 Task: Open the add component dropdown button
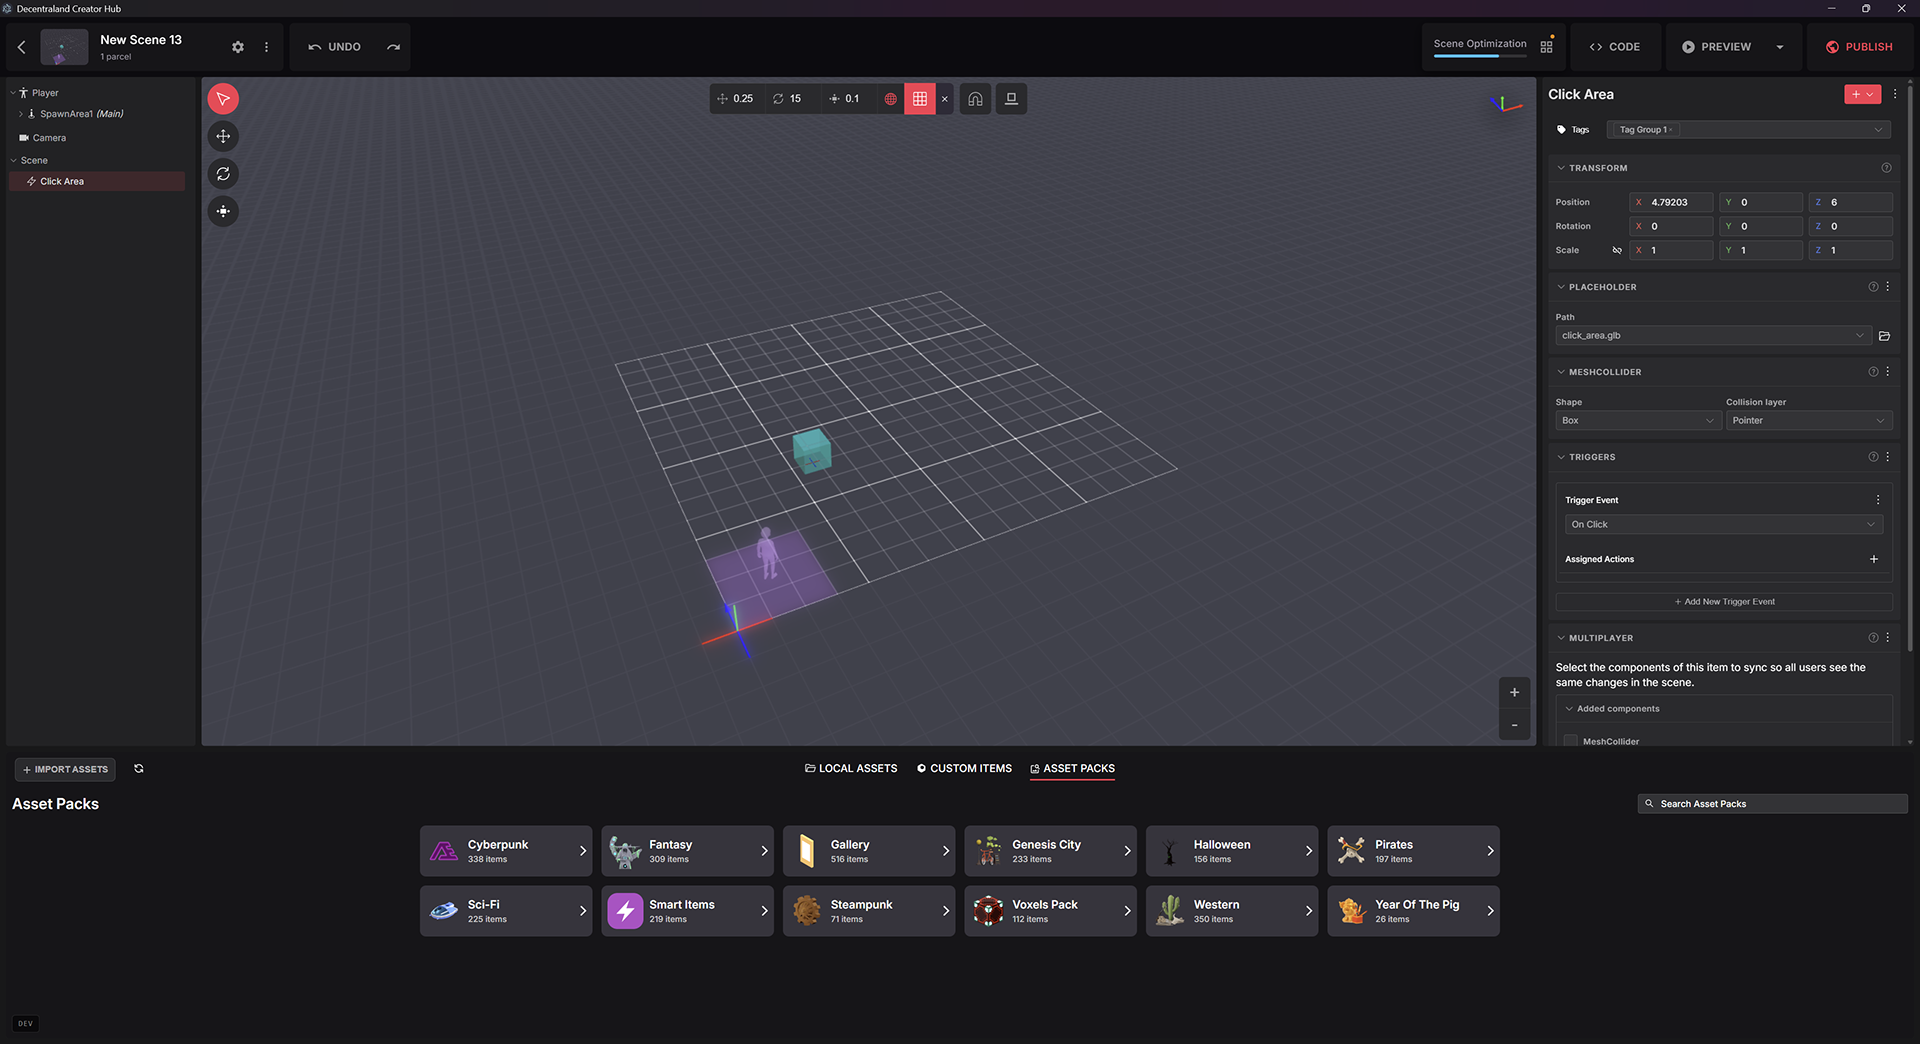point(1862,94)
